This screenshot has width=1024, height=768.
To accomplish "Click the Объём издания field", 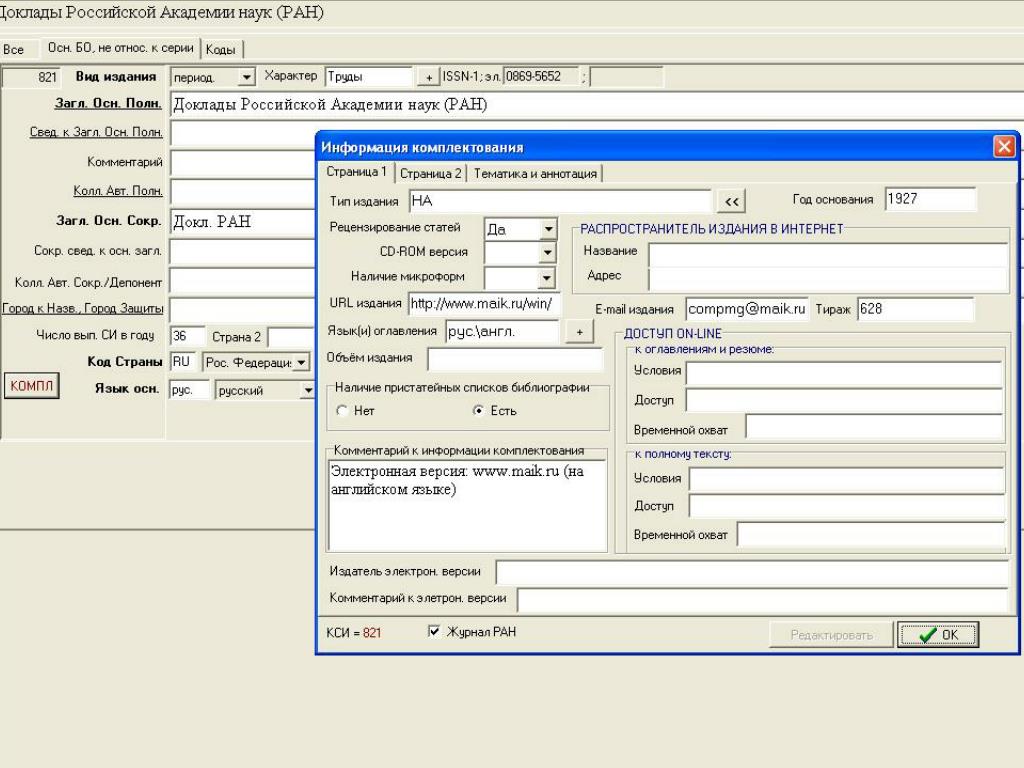I will (x=515, y=359).
